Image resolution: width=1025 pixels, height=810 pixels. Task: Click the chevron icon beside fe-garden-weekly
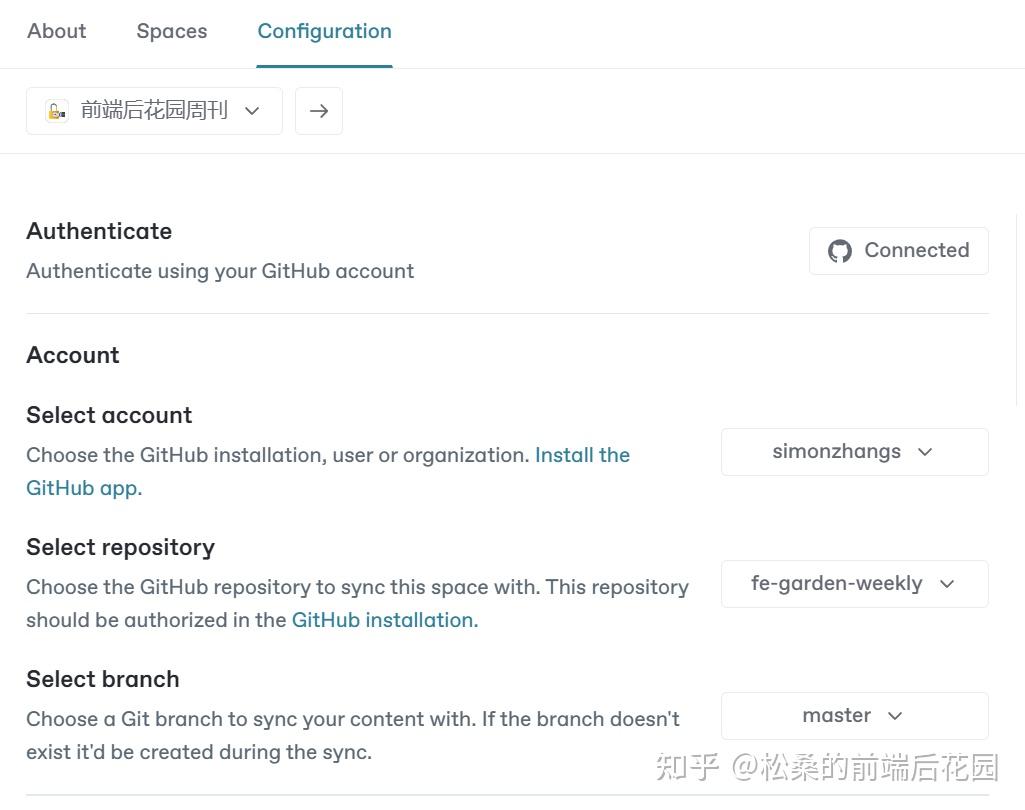(945, 583)
